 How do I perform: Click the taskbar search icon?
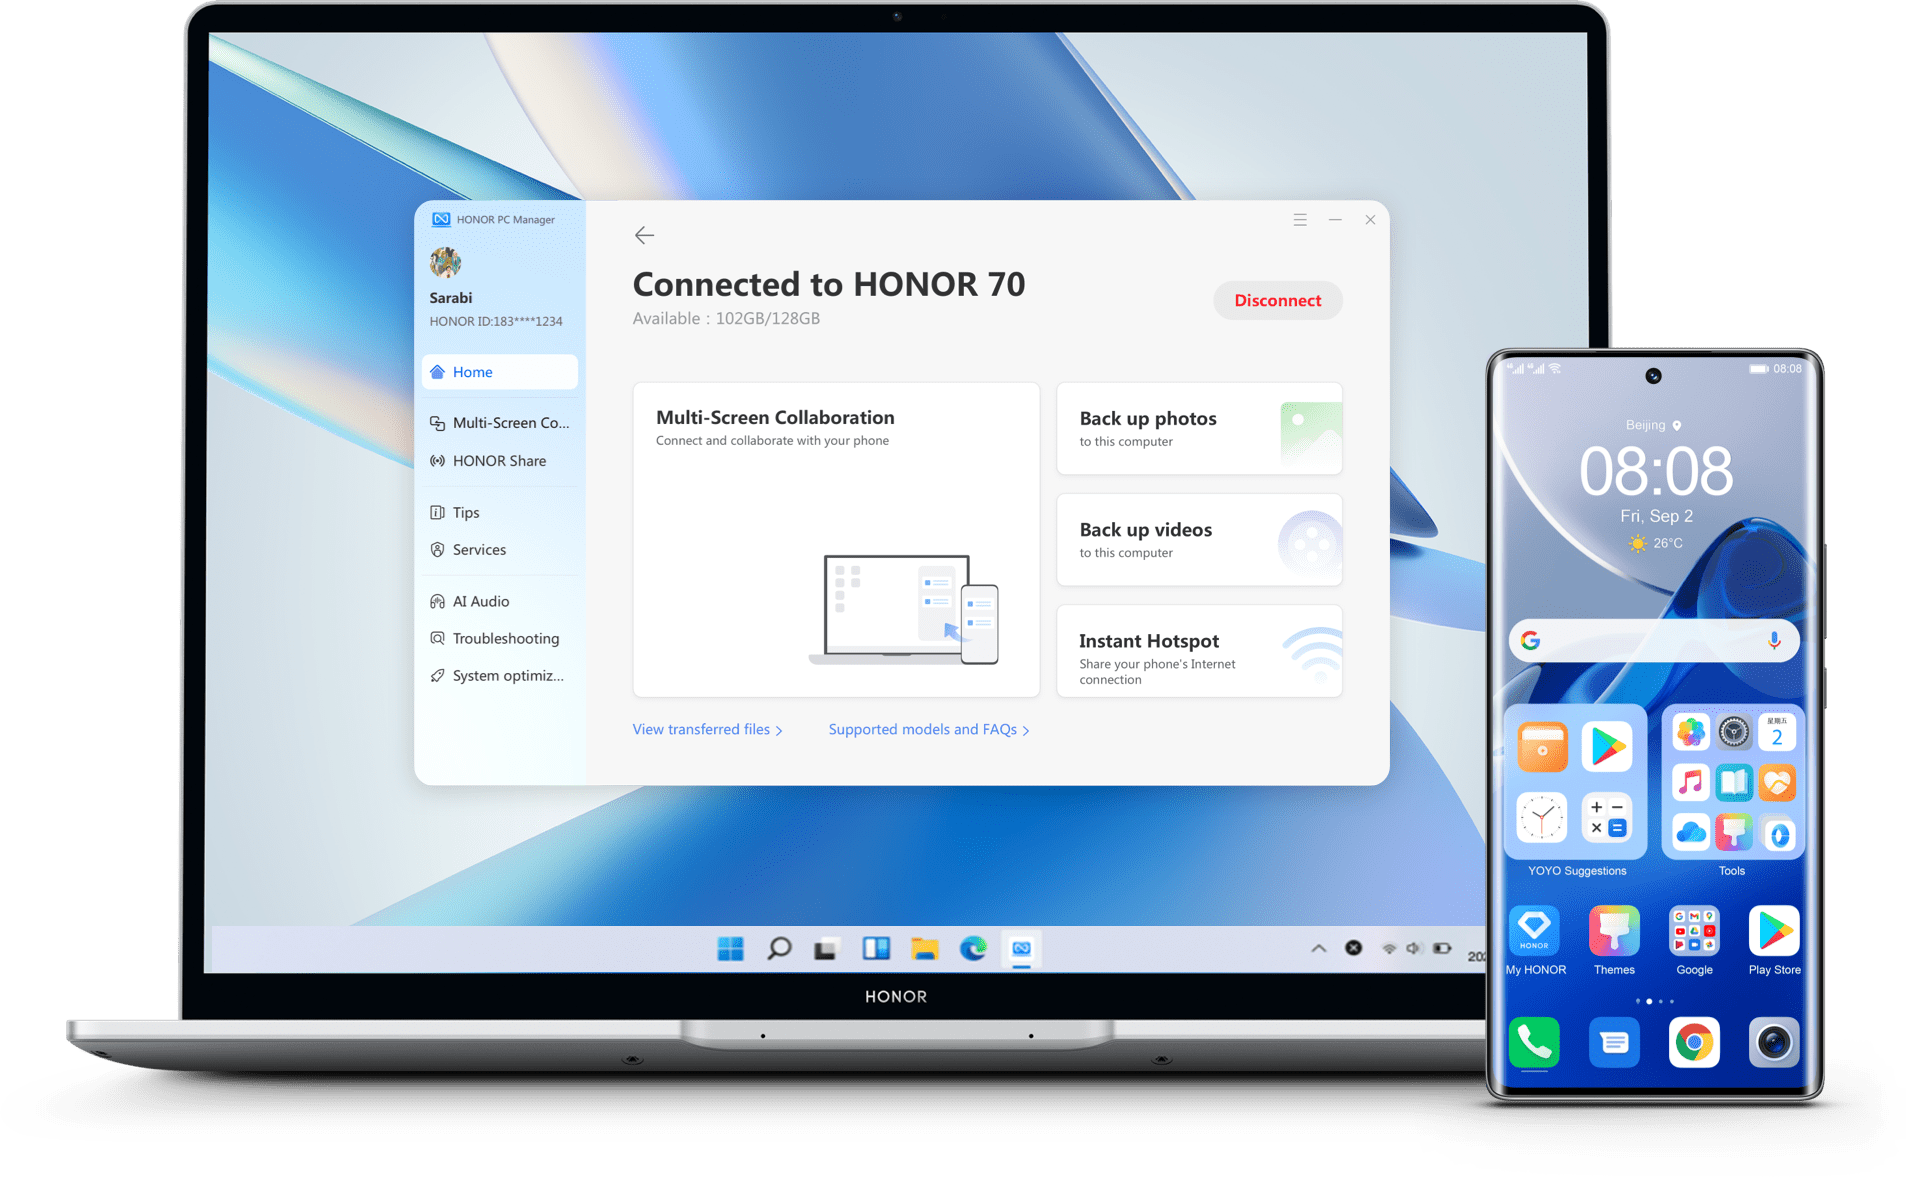[x=778, y=948]
